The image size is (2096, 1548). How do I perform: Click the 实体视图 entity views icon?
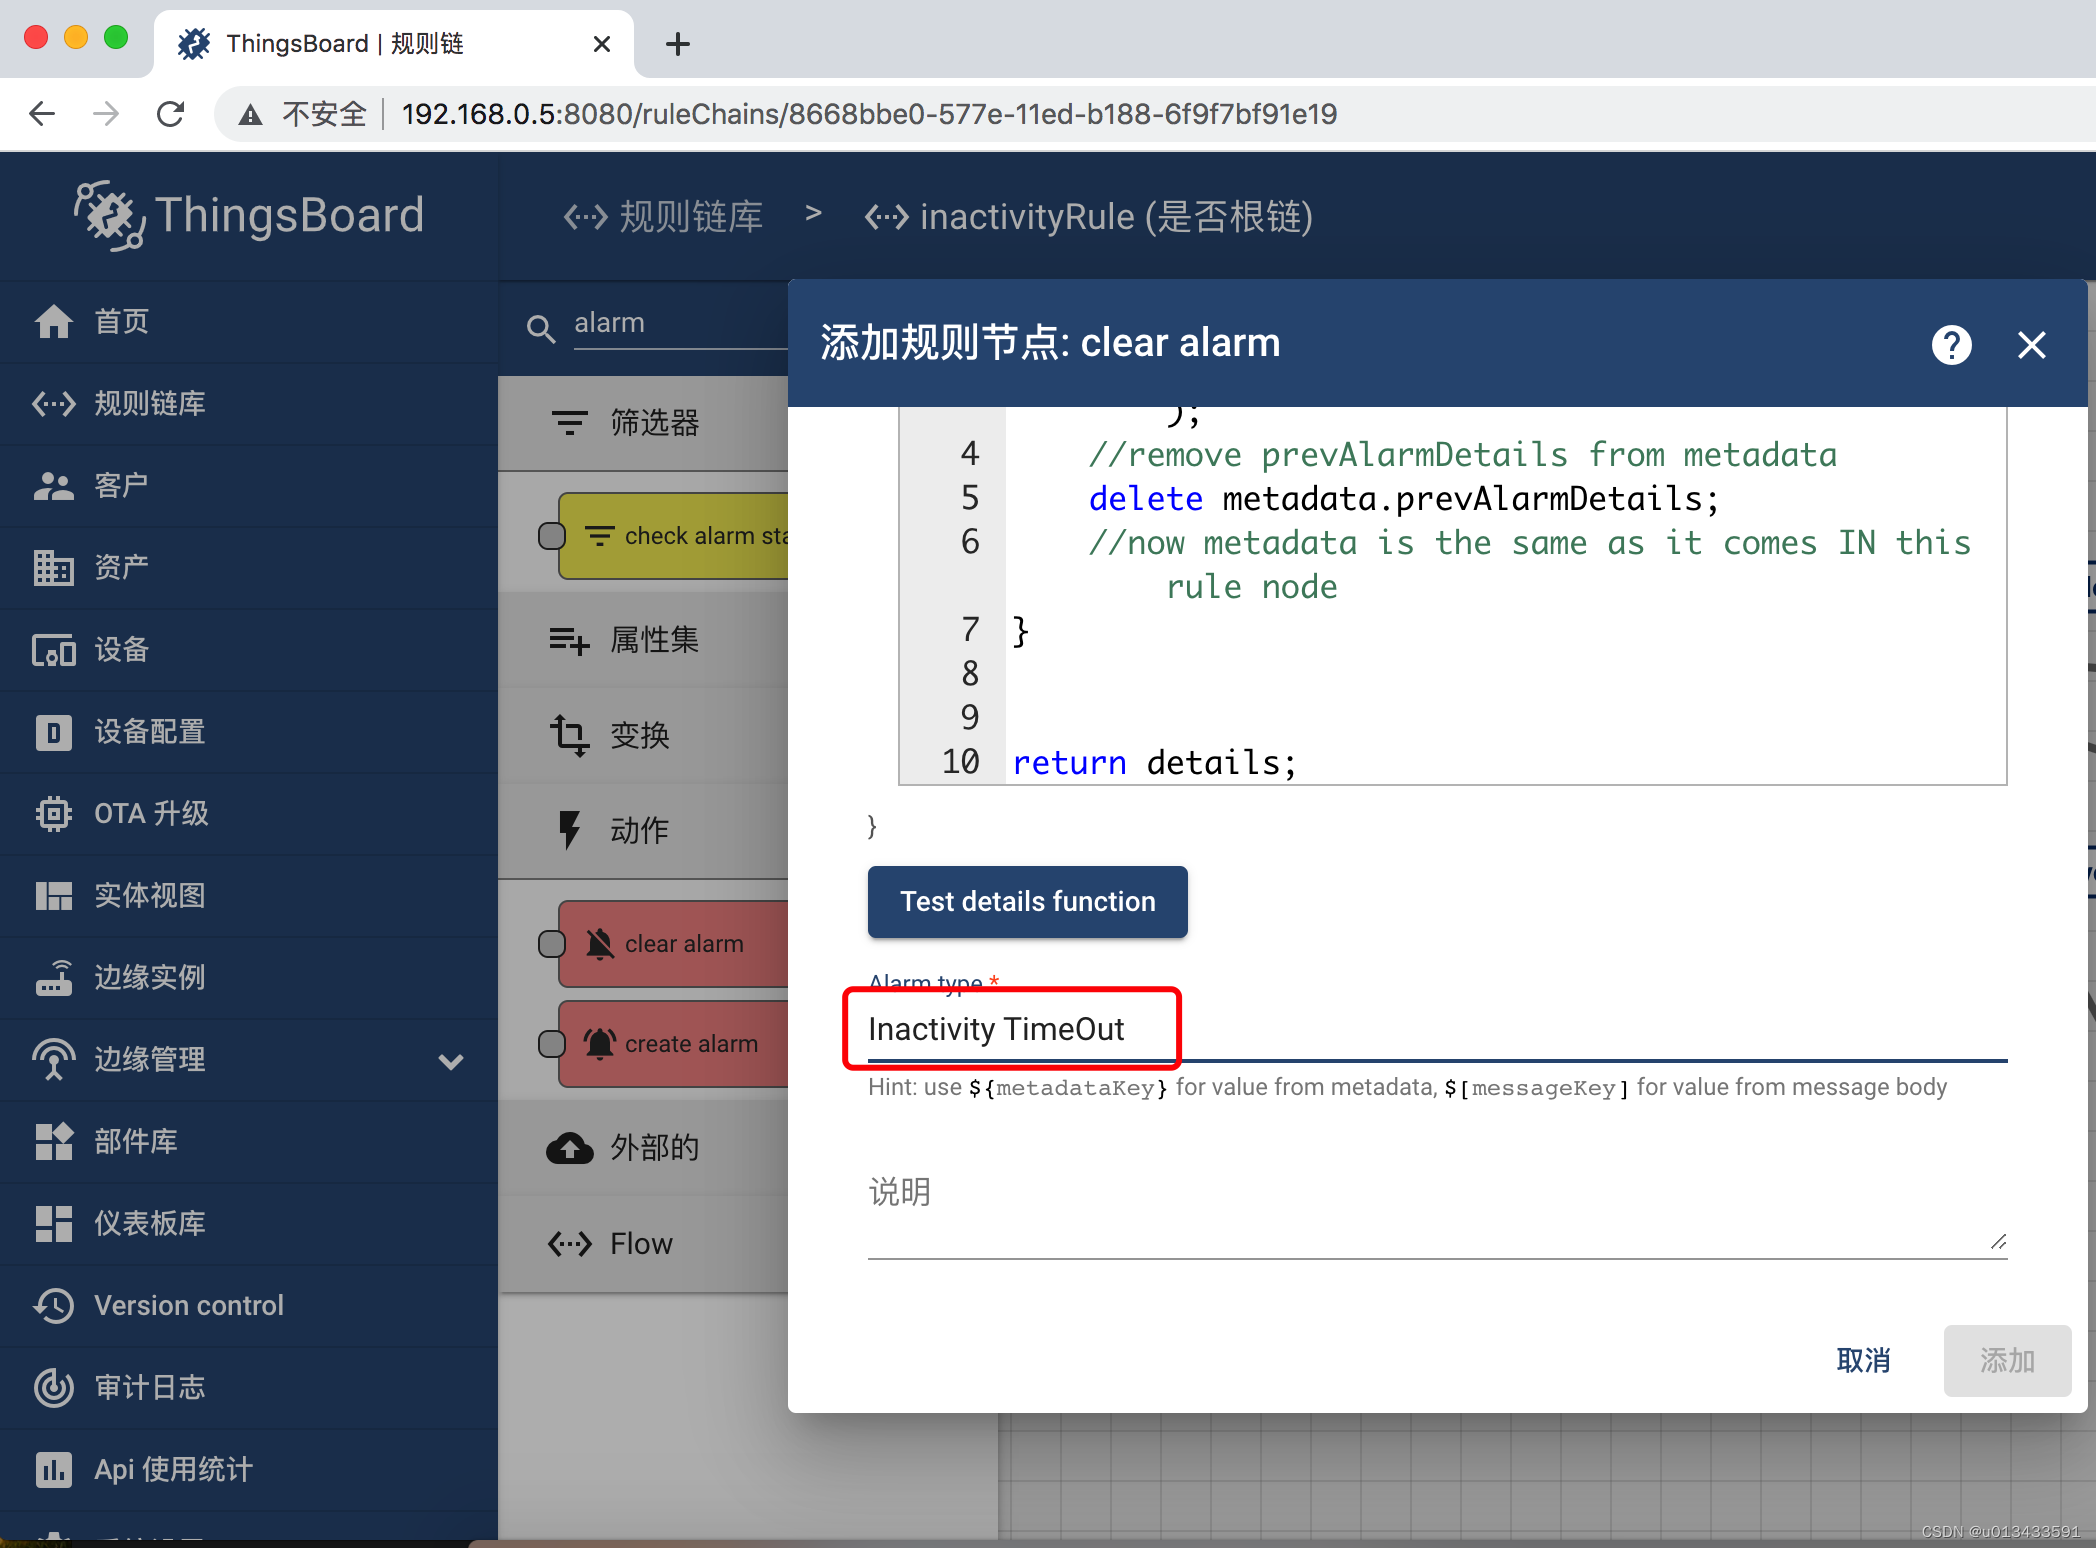(x=54, y=896)
